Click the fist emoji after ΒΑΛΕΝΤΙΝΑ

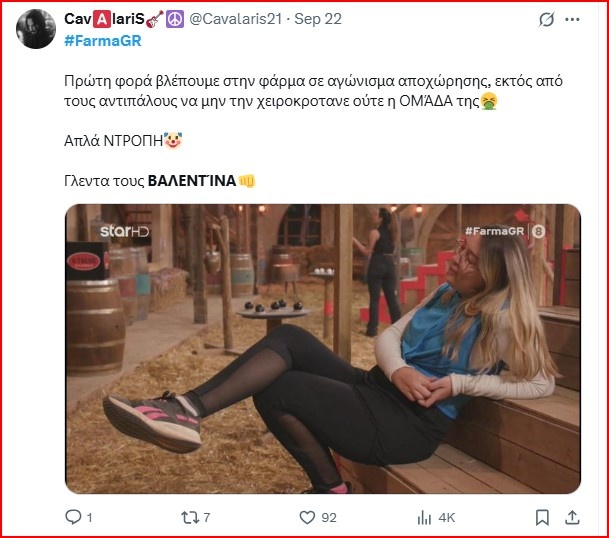pyautogui.click(x=247, y=181)
